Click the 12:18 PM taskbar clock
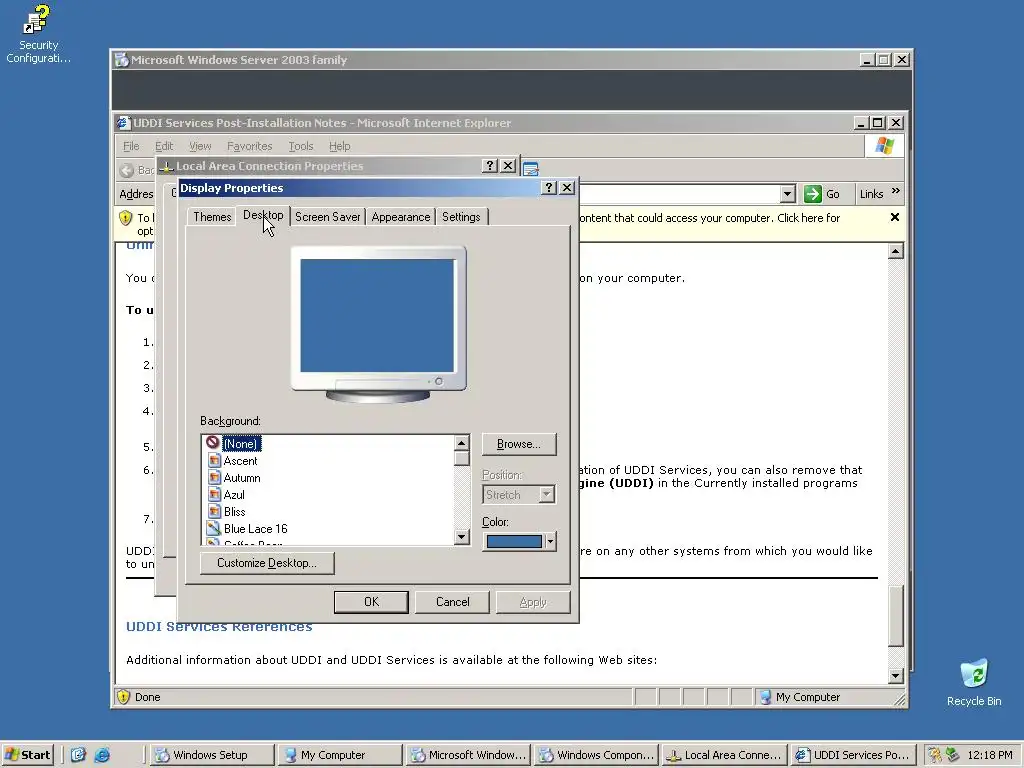Screen dimensions: 1024x768 point(989,755)
